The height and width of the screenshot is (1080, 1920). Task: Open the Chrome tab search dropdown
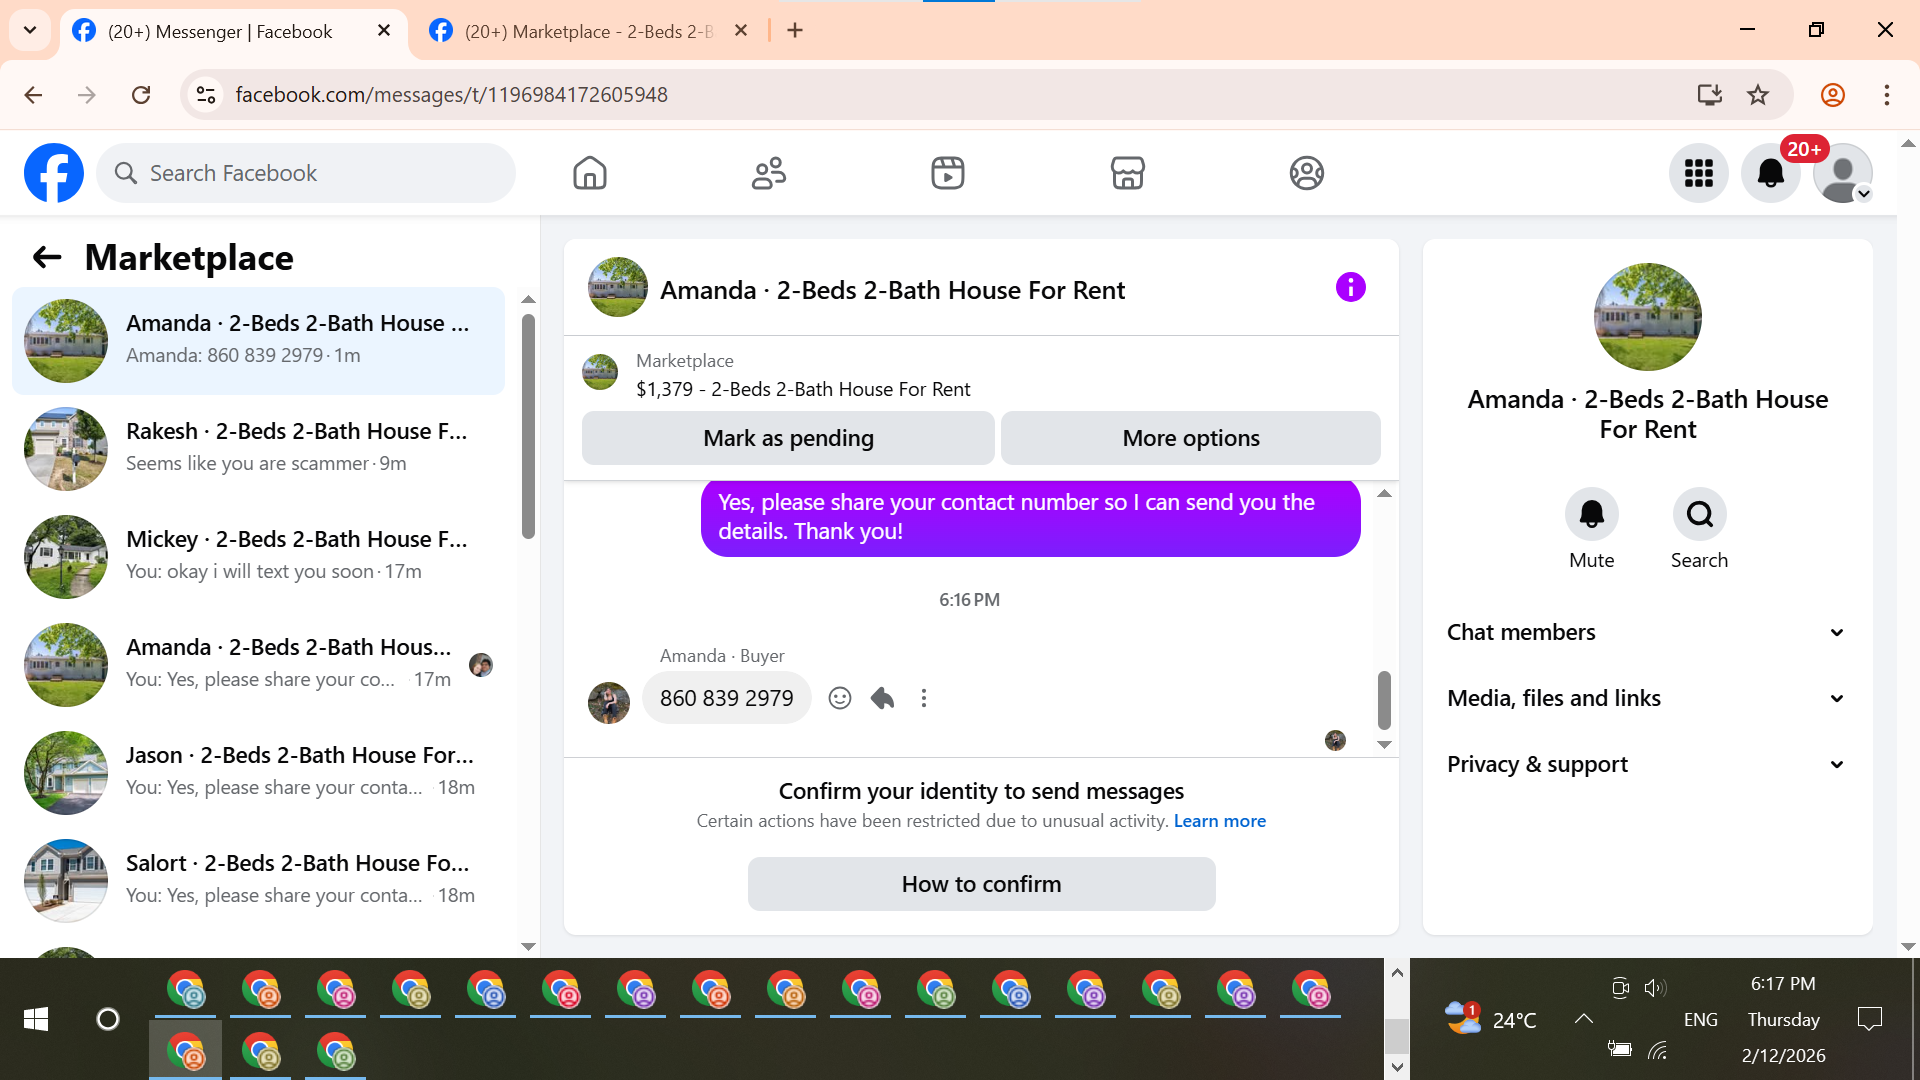point(30,30)
